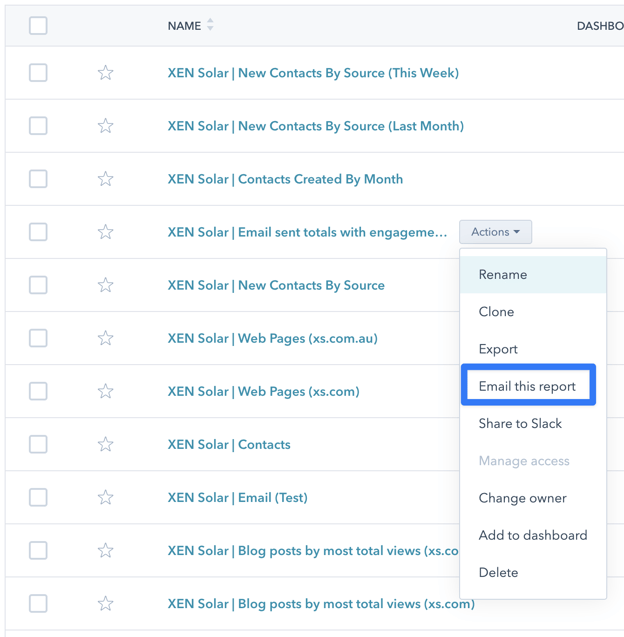624x637 pixels.
Task: Check the Web Pages (xs.com.au) row box
Action: (x=38, y=338)
